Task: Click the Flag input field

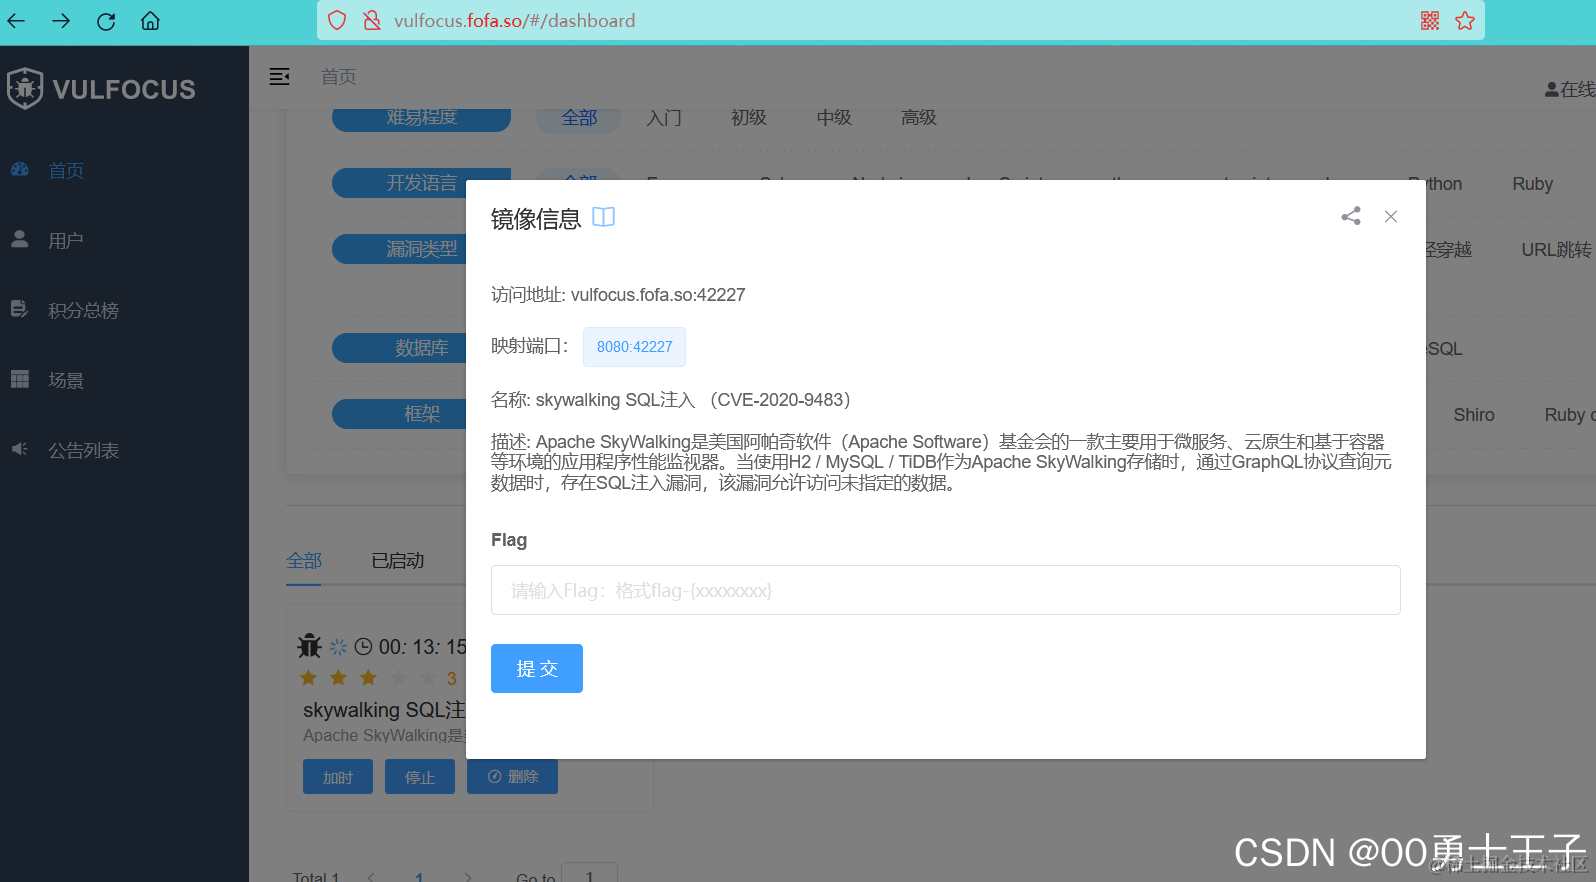Action: [945, 590]
